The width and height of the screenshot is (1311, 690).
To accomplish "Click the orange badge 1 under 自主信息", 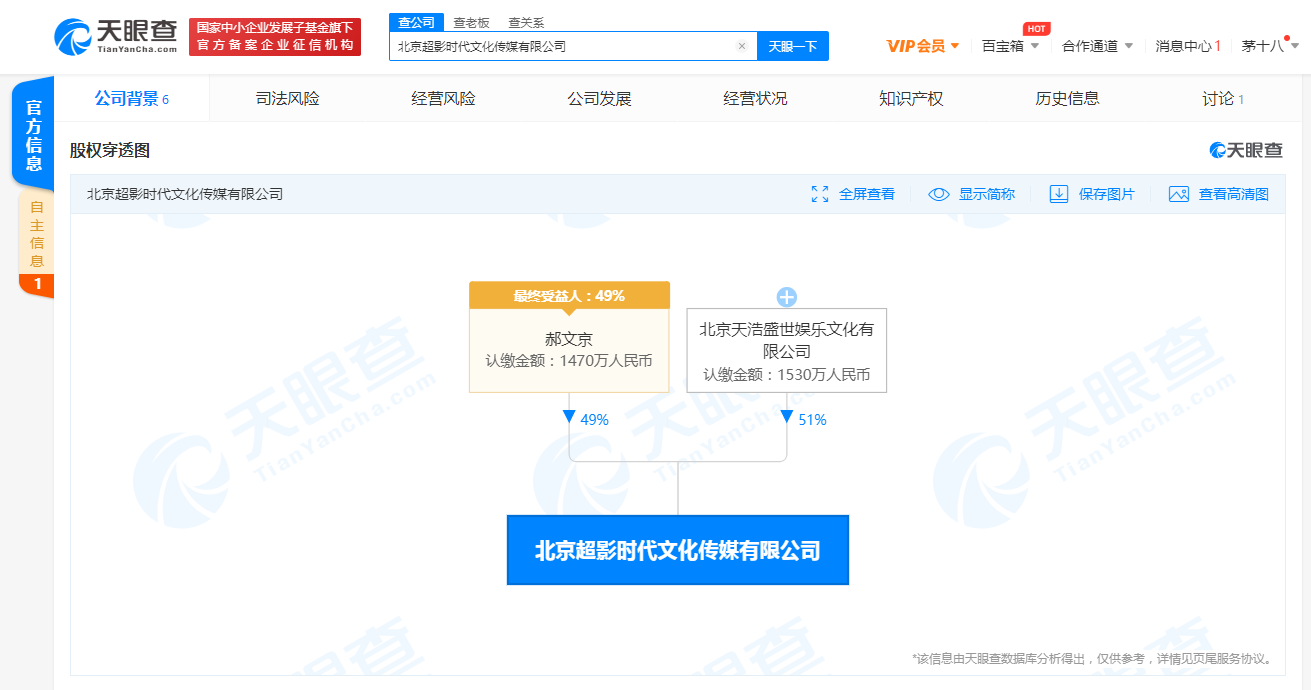I will coord(37,284).
